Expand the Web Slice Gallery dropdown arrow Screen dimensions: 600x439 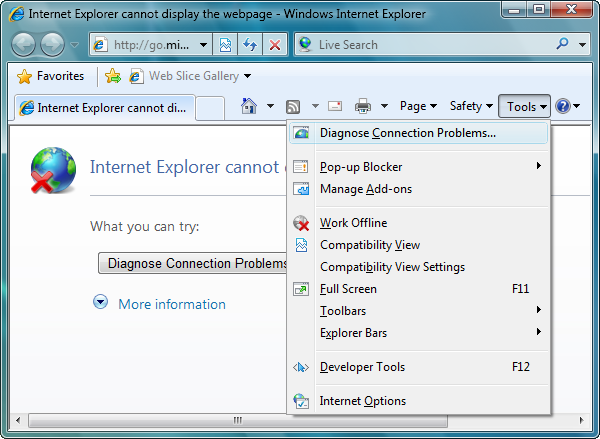248,76
